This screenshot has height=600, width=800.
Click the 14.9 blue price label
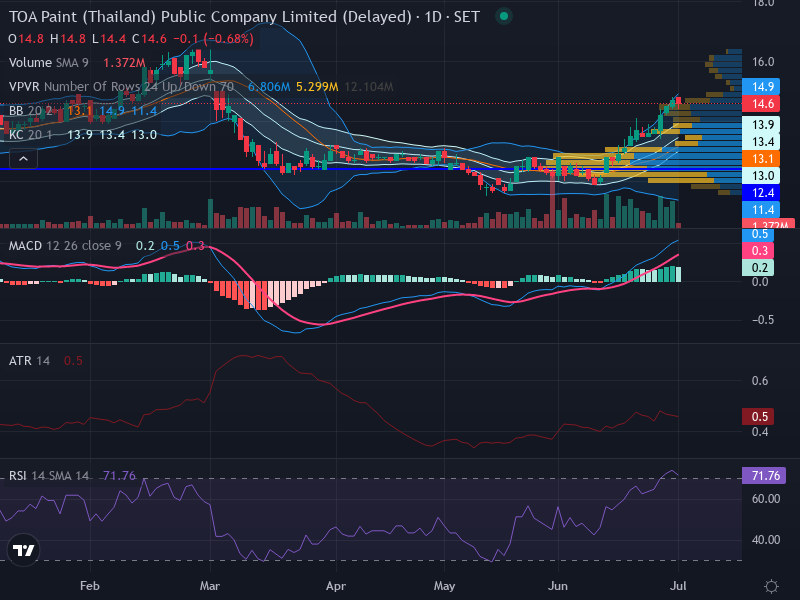tap(761, 87)
